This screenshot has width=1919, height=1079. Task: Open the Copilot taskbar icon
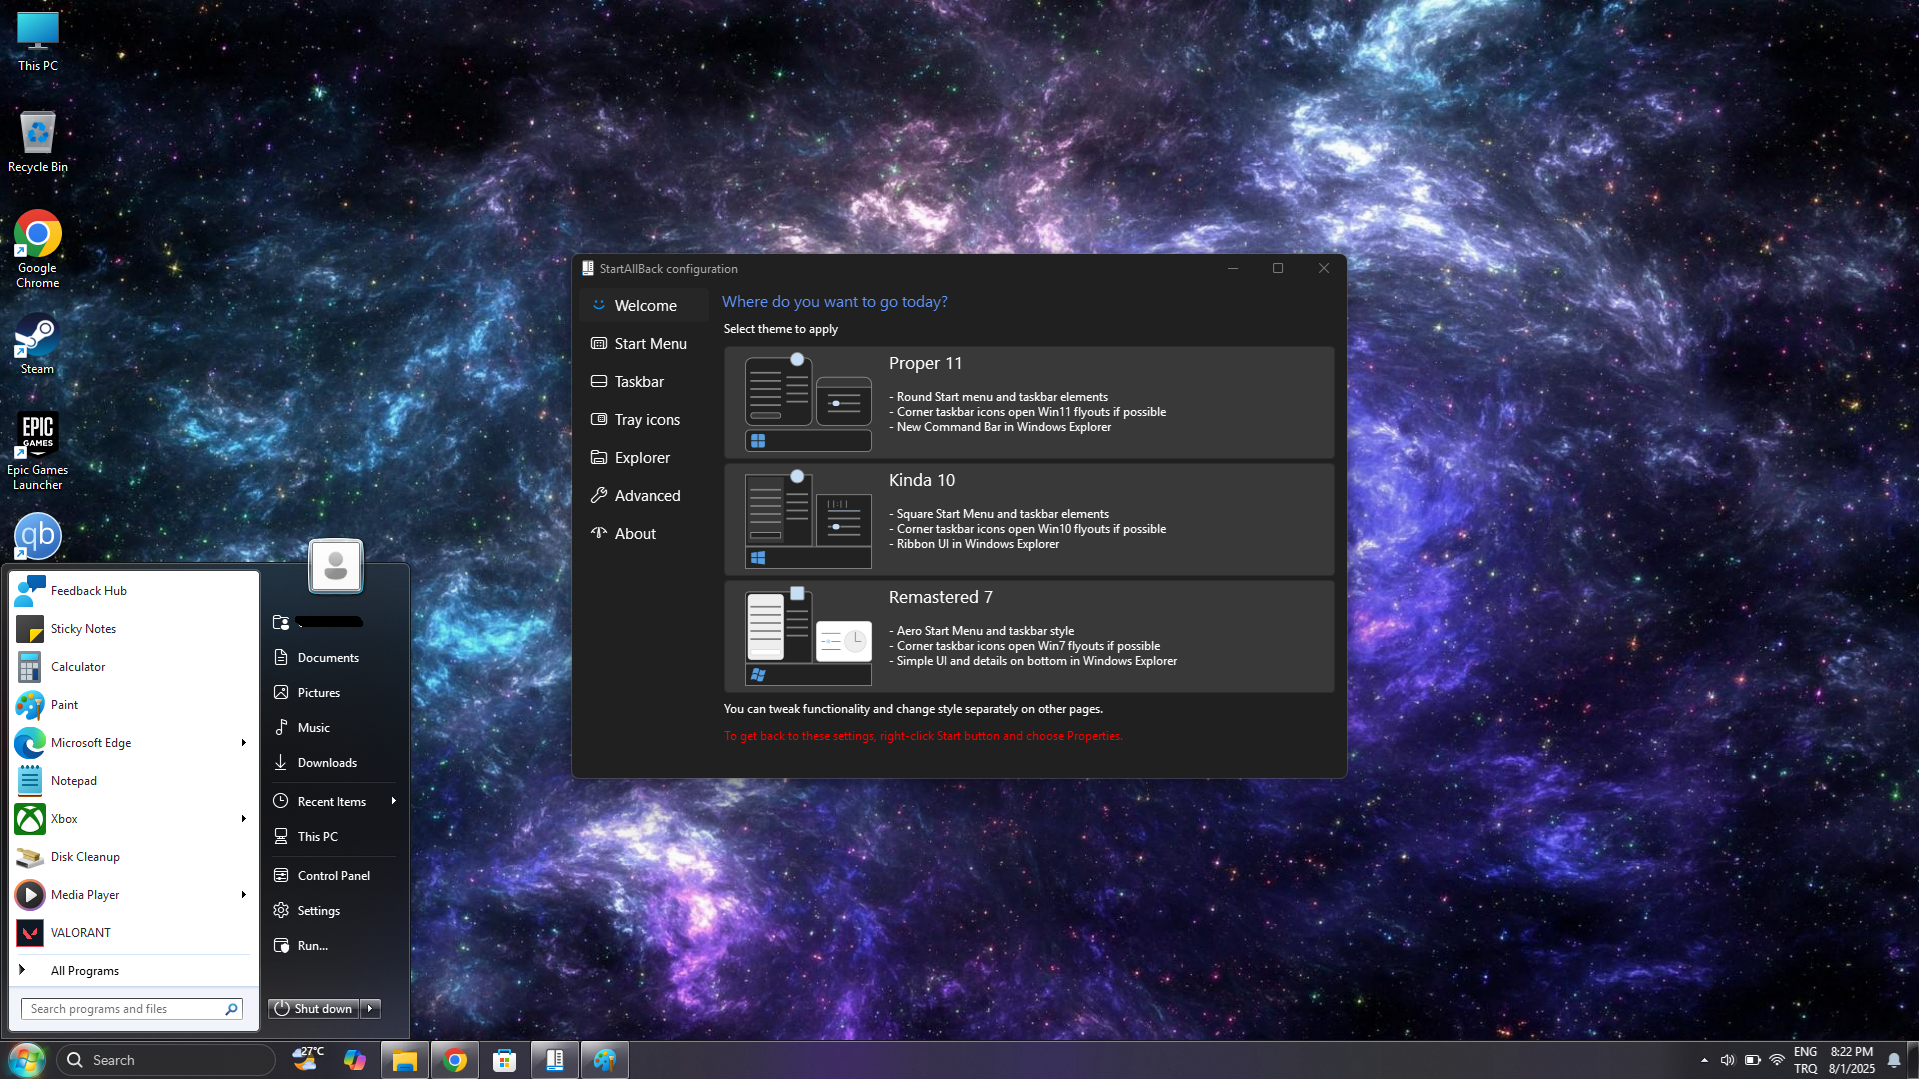click(355, 1060)
